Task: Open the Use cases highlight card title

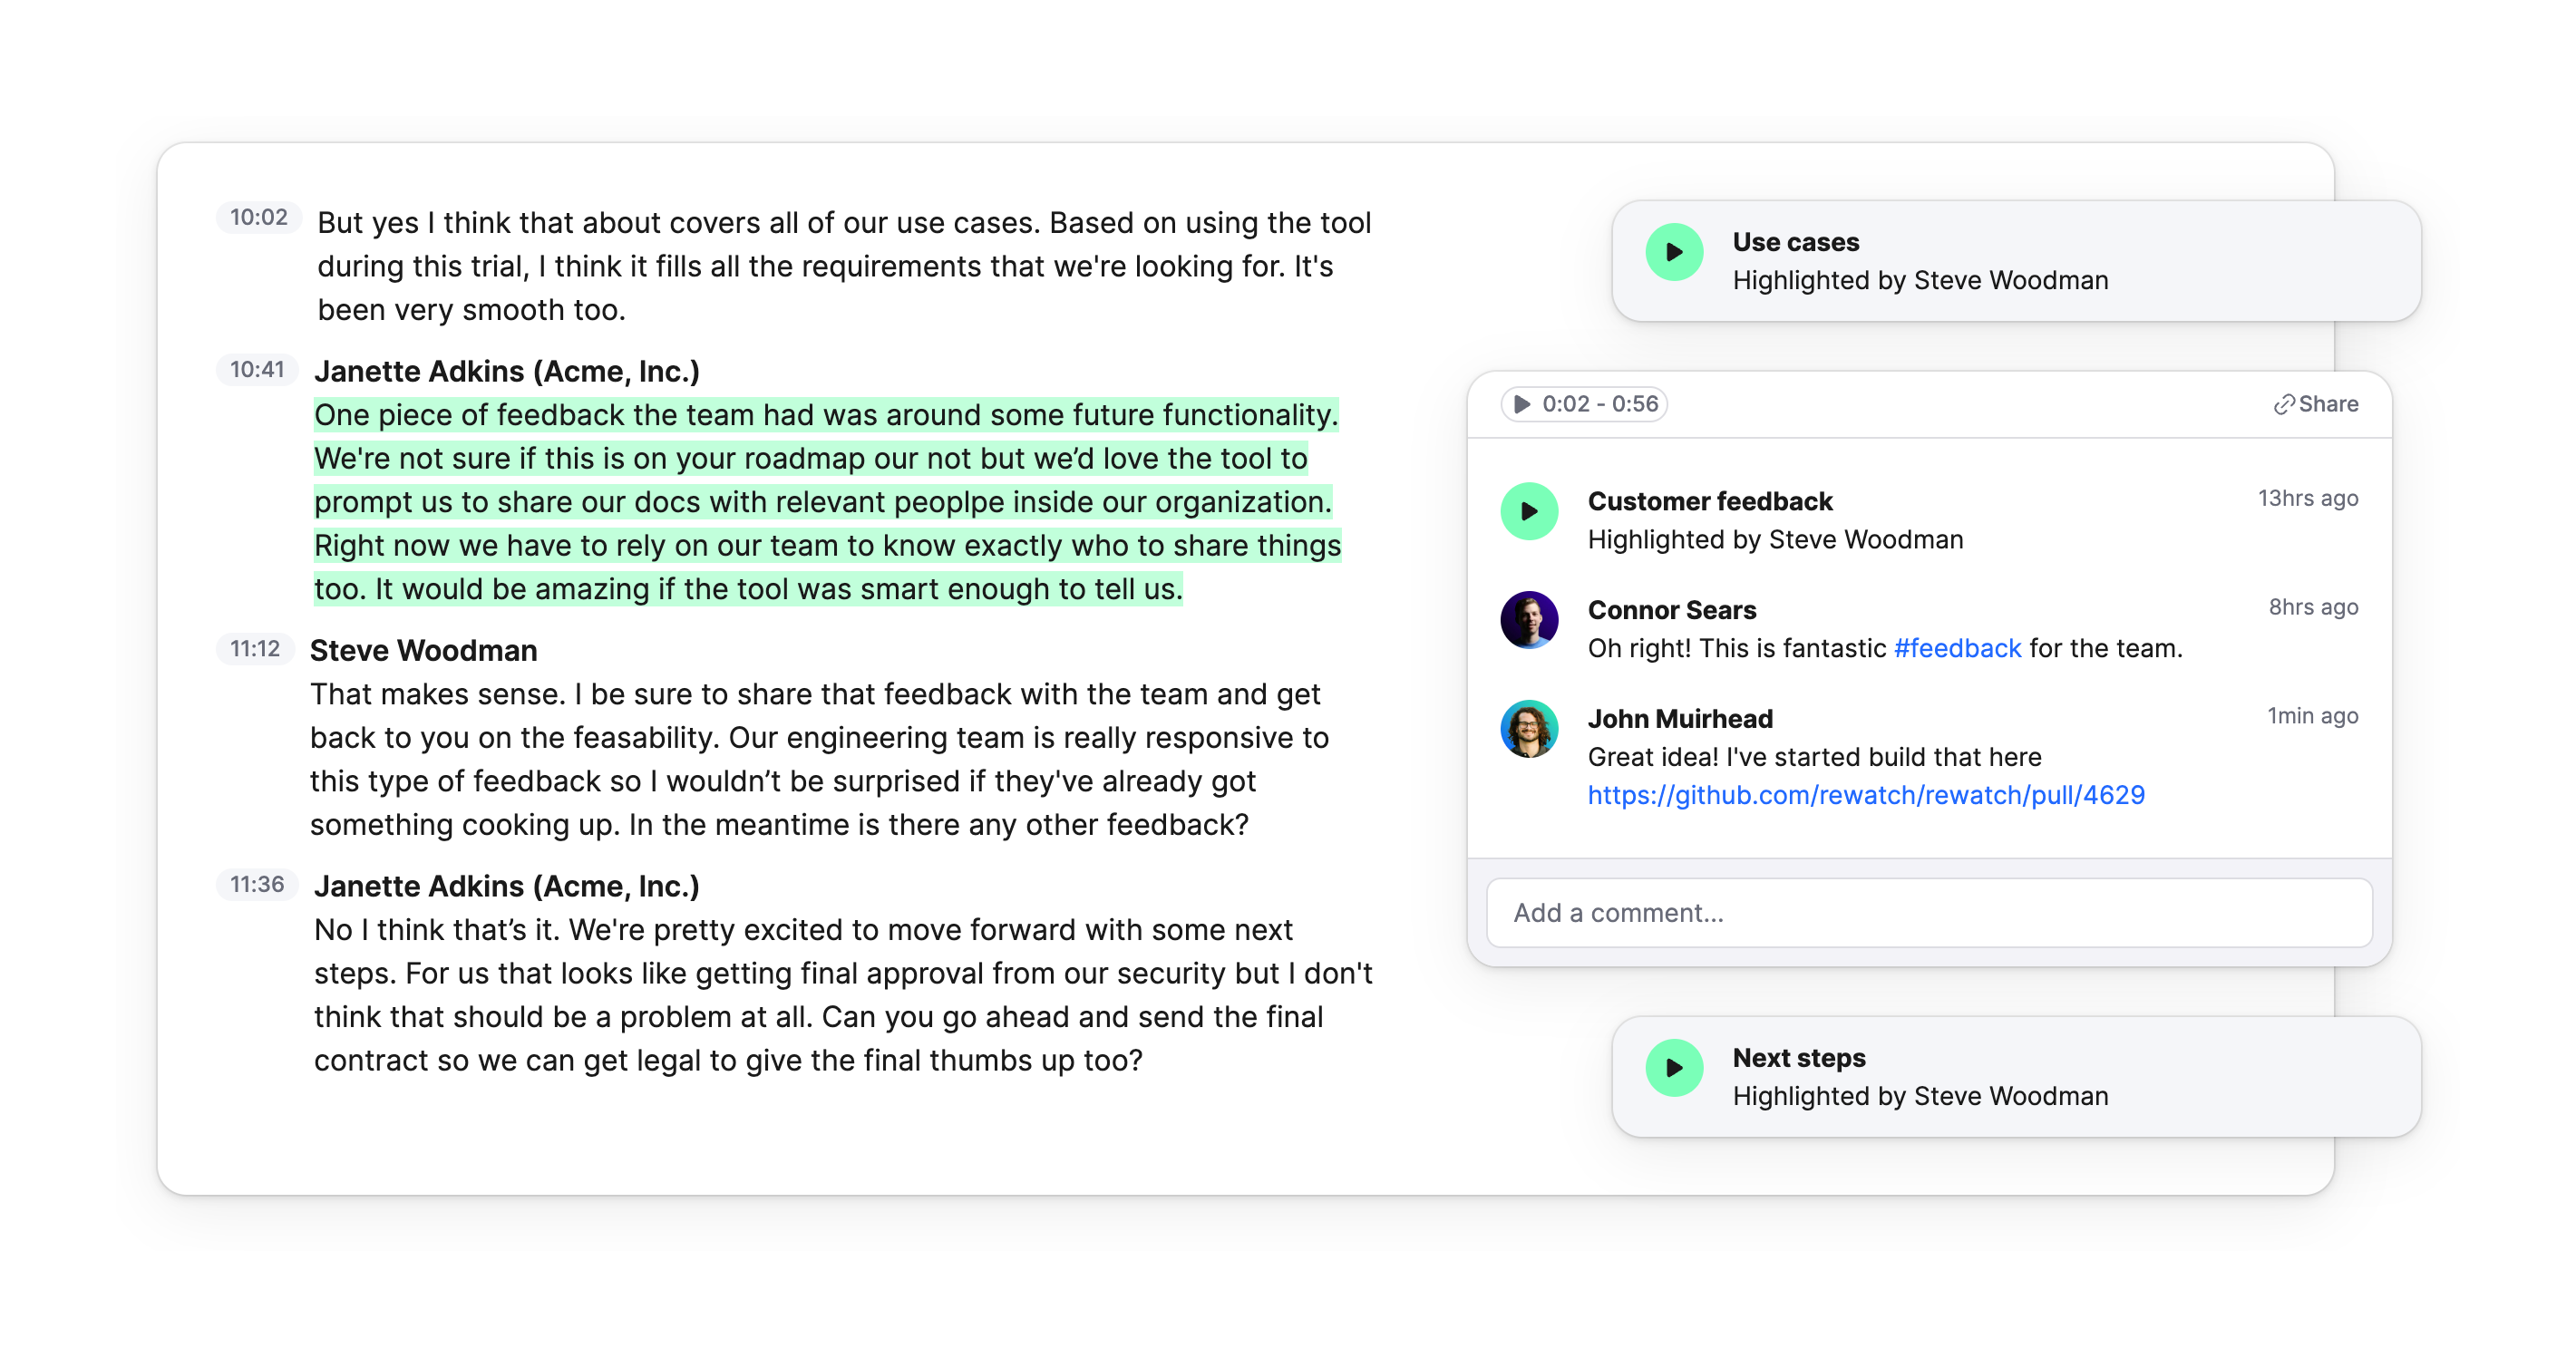Action: 1795,242
